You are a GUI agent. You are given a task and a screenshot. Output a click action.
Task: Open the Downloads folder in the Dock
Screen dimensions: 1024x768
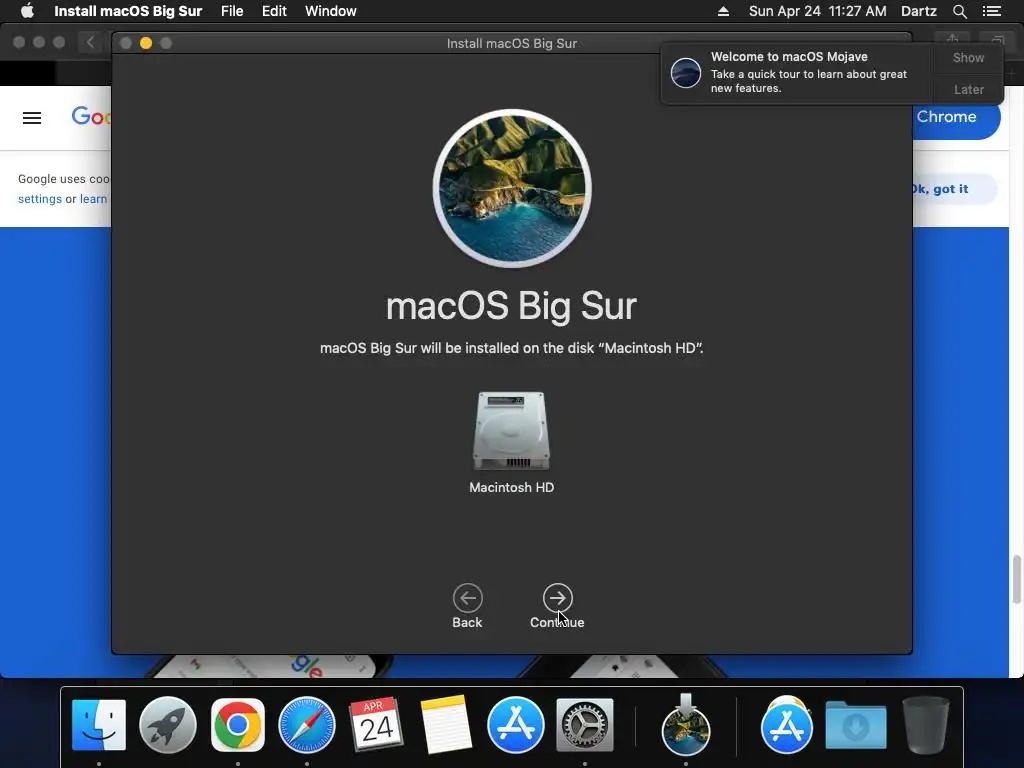pos(856,725)
